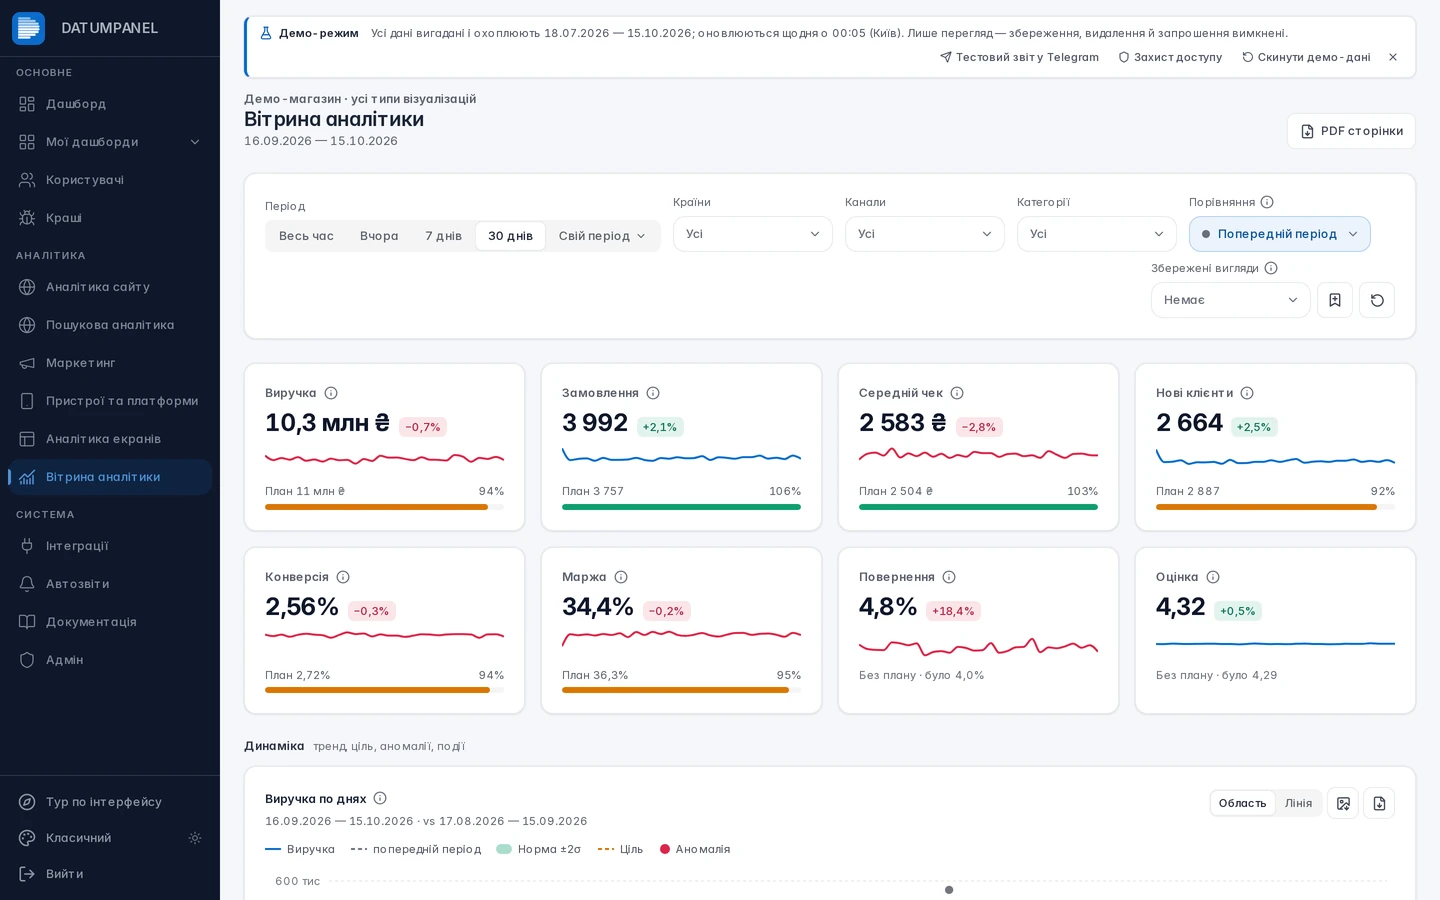This screenshot has height=900, width=1440.
Task: Open the Канали filter dropdown
Action: click(x=925, y=234)
